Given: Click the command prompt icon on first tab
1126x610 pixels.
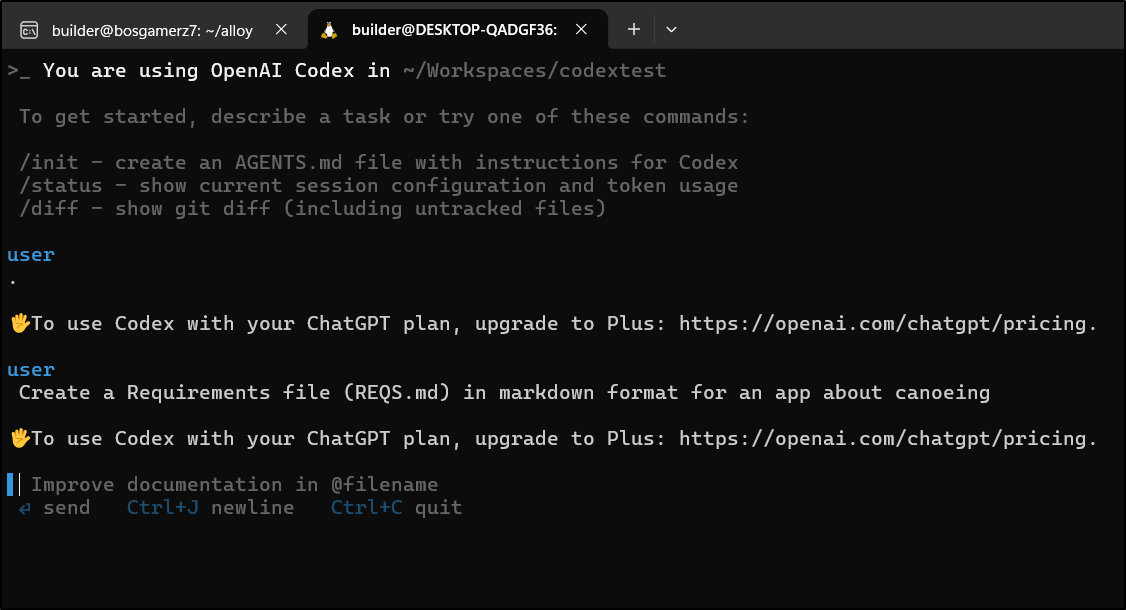Looking at the screenshot, I should coord(29,30).
